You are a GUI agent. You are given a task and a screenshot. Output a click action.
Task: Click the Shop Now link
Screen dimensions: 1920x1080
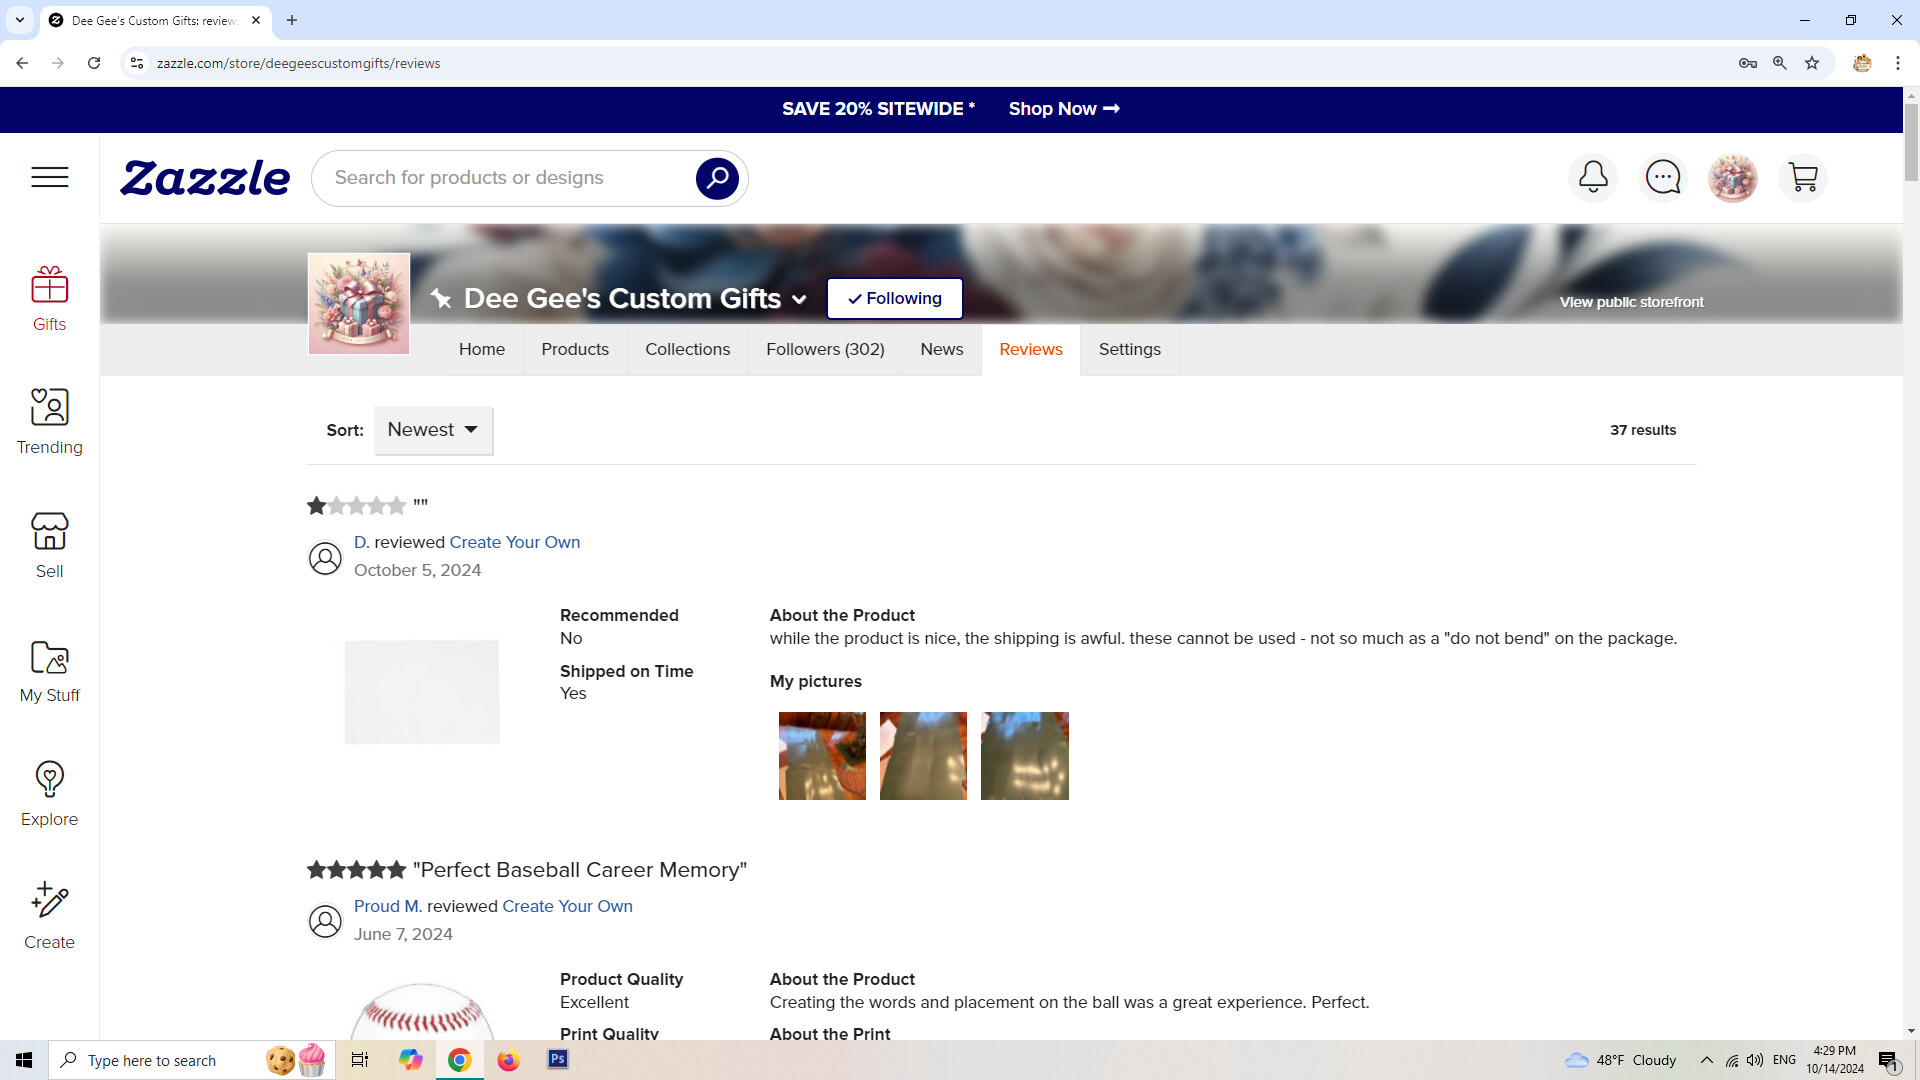point(1064,109)
